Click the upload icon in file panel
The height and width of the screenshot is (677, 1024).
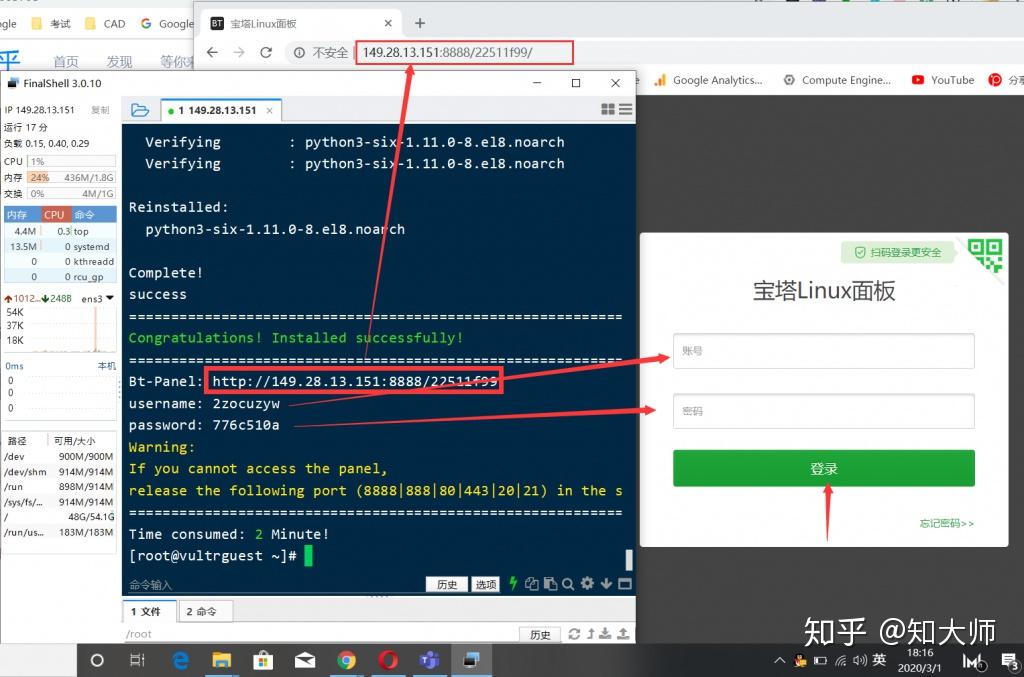pos(623,633)
